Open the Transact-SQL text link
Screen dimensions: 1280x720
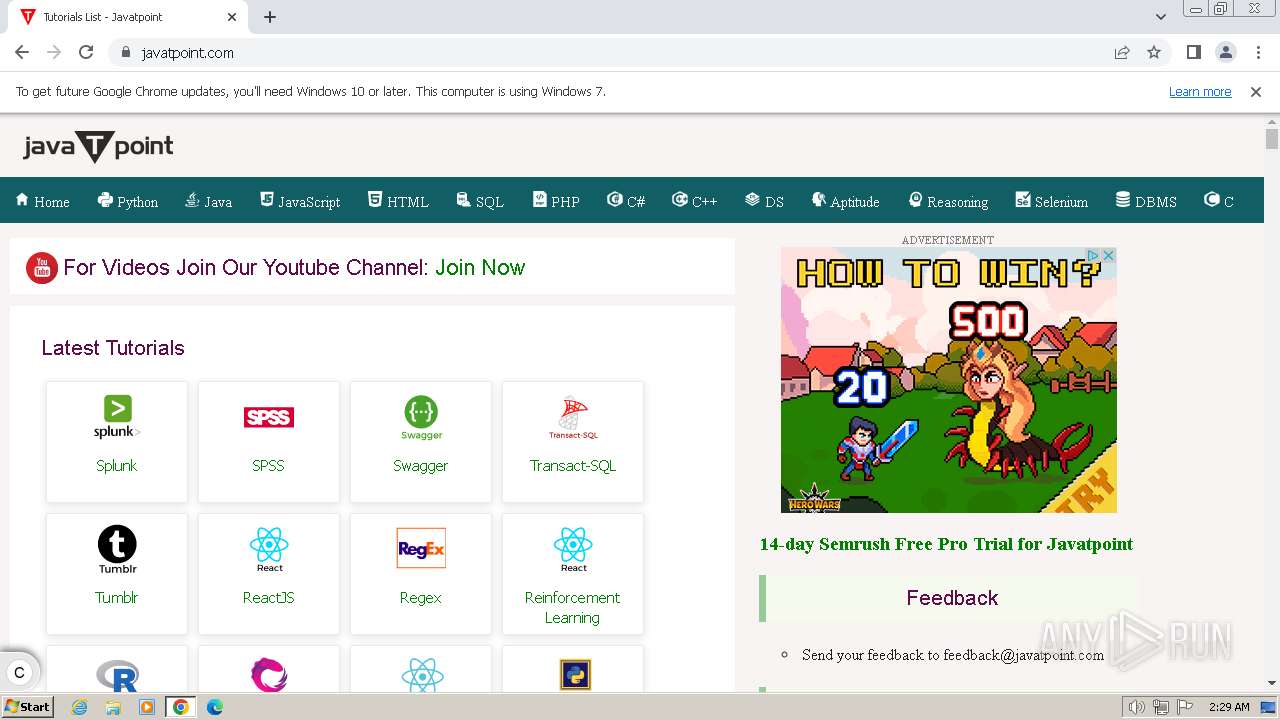pyautogui.click(x=573, y=465)
